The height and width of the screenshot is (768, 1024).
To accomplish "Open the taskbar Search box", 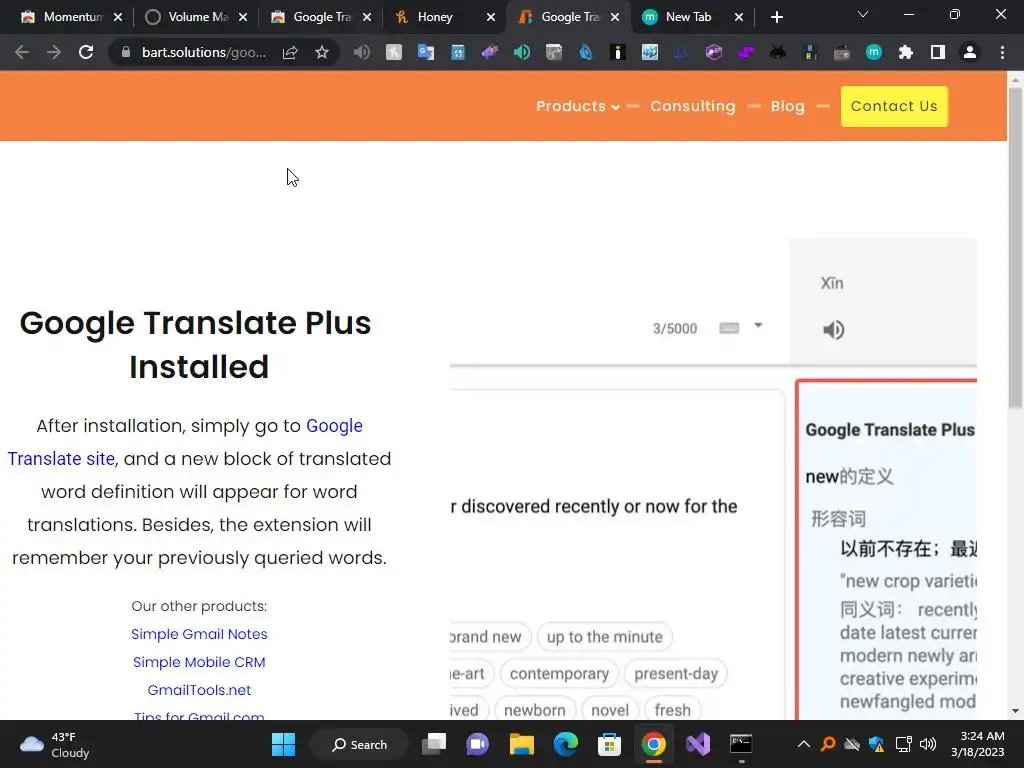I will 359,744.
